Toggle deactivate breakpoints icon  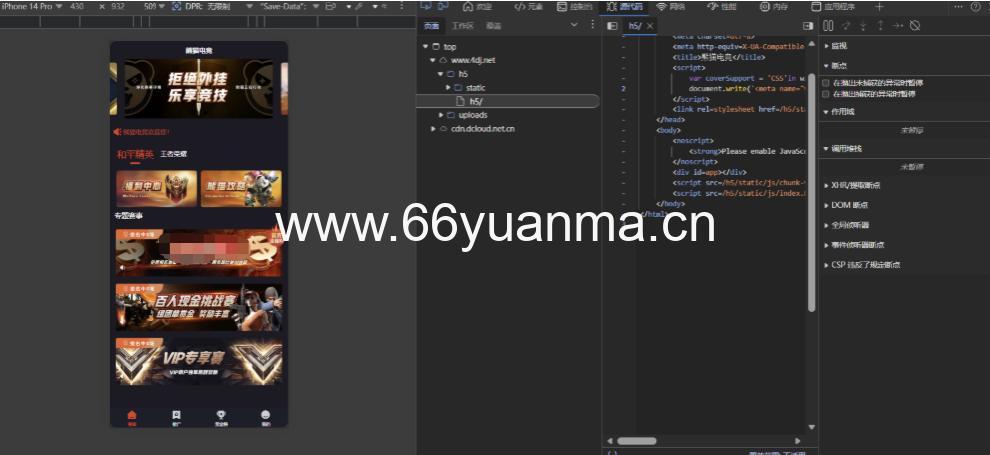915,26
